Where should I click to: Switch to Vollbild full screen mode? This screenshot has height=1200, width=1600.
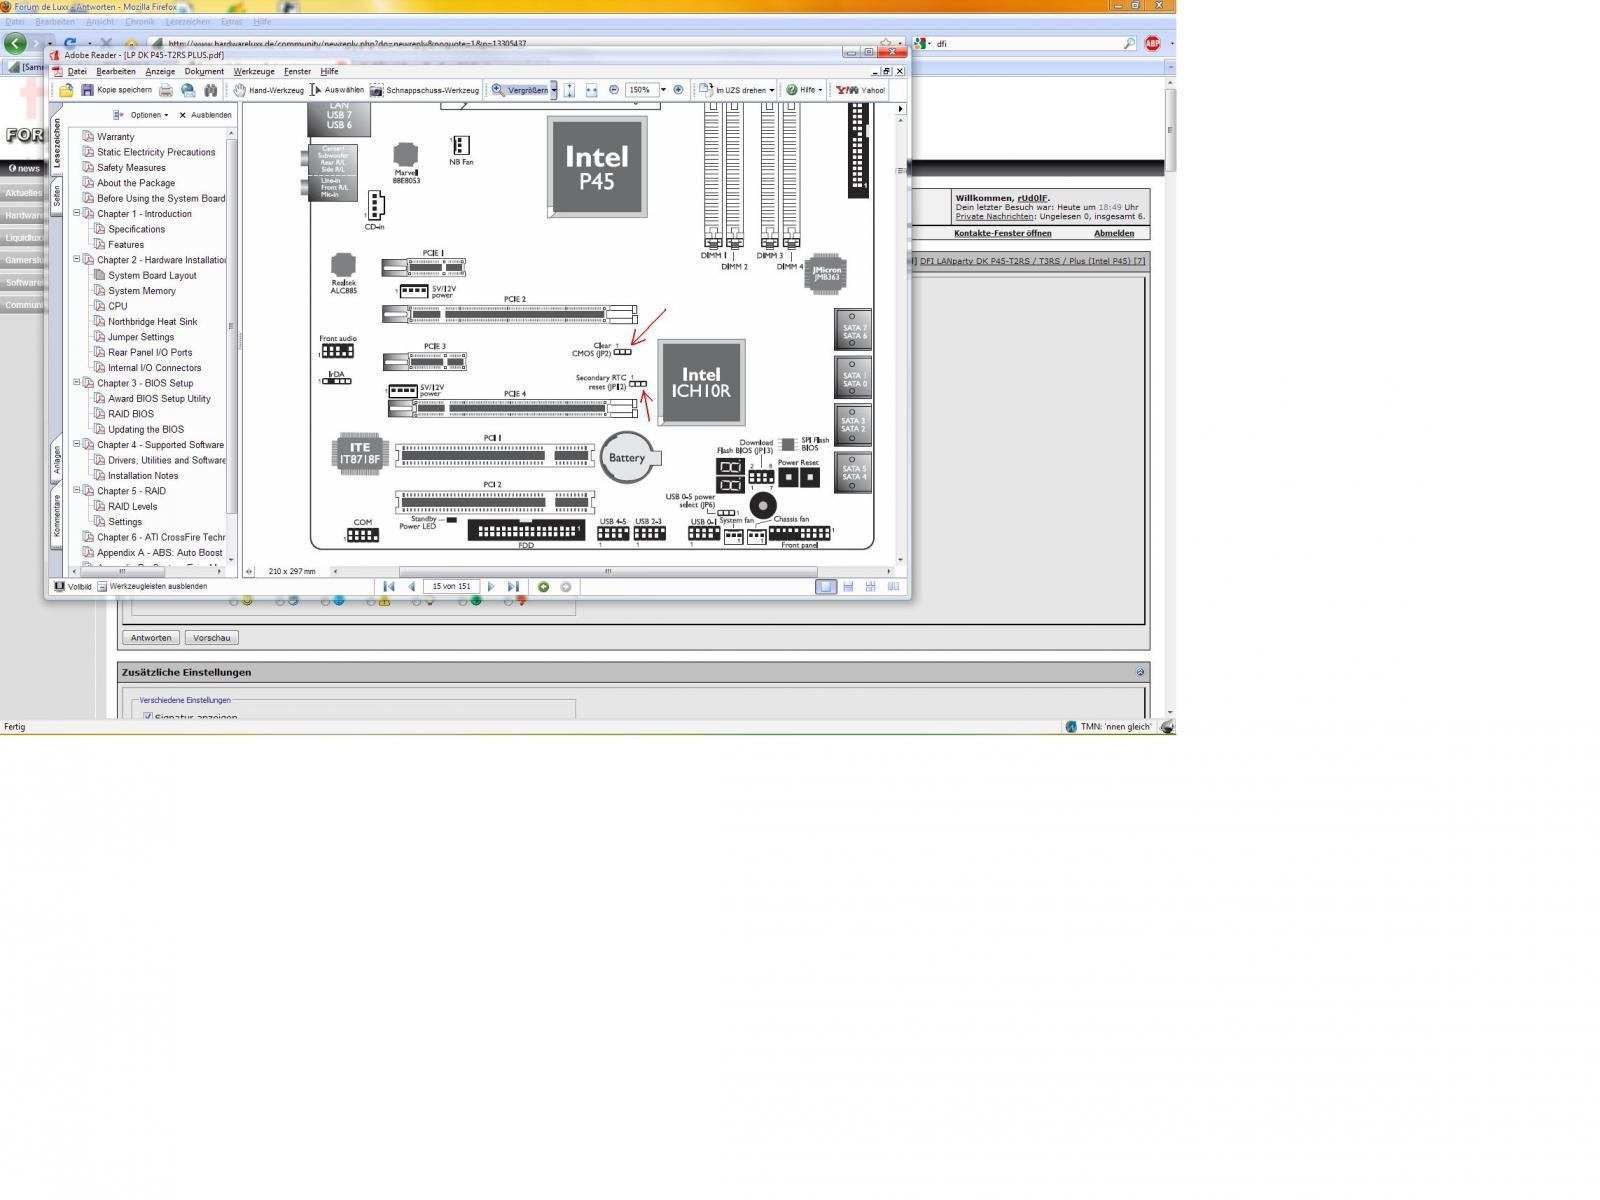pyautogui.click(x=73, y=587)
